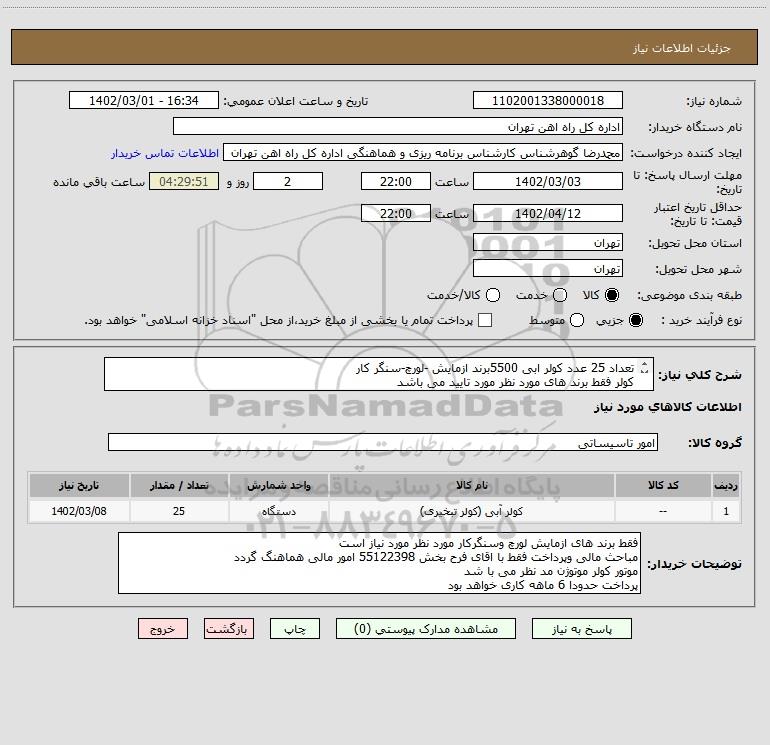Click the نام کالا column header
This screenshot has height=745, width=770.
click(471, 485)
